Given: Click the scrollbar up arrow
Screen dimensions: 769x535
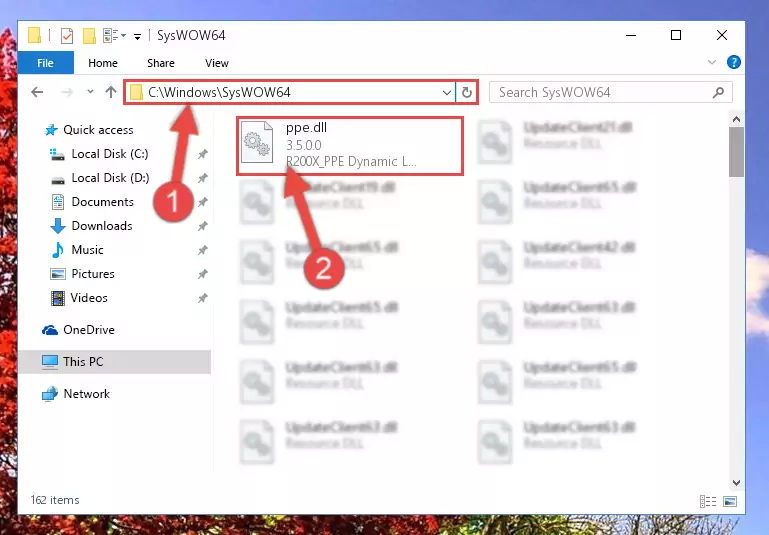Looking at the screenshot, I should tap(736, 119).
